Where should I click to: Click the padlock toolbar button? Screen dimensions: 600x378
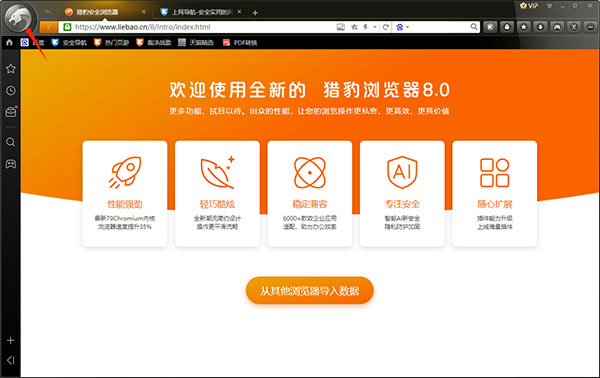507,27
